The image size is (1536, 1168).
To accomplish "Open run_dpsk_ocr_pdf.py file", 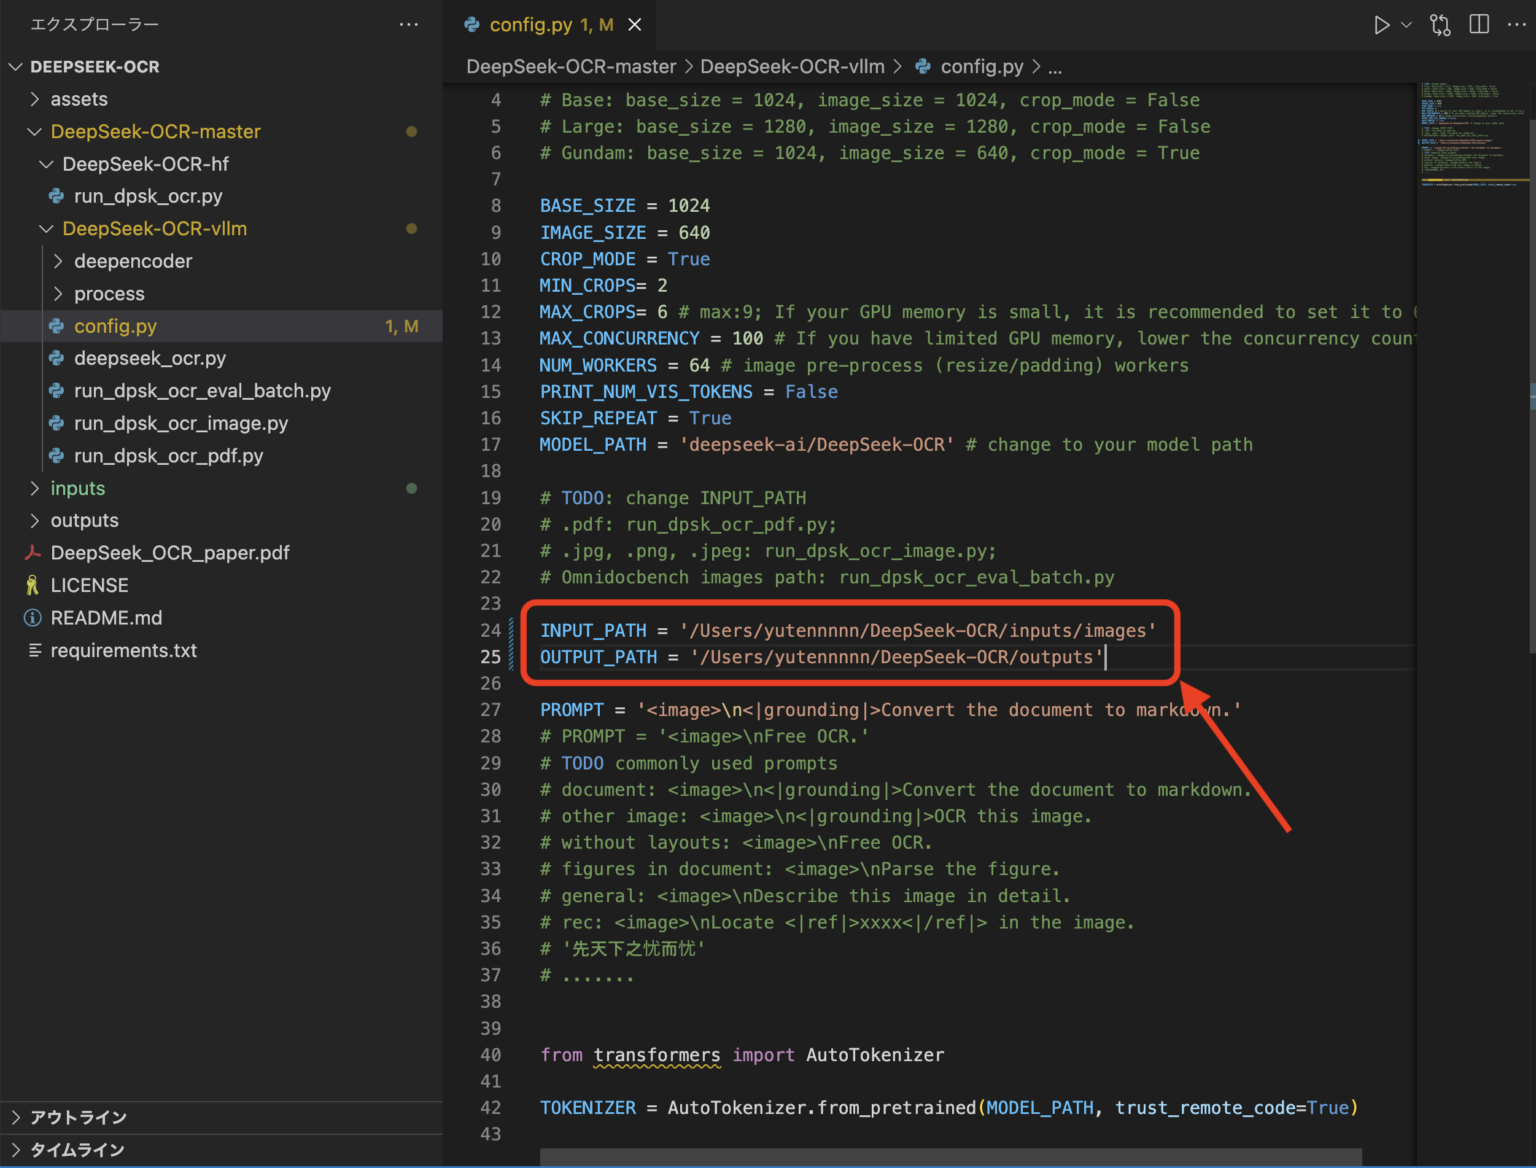I will pos(168,456).
